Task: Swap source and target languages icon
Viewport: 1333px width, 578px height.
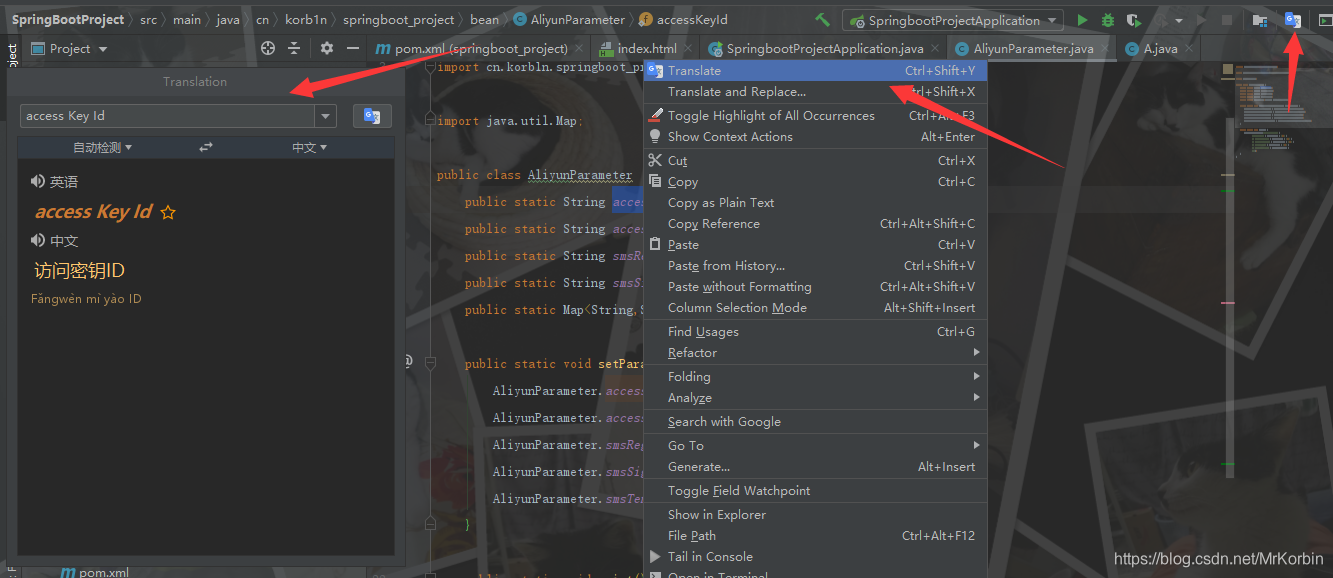Action: click(206, 147)
